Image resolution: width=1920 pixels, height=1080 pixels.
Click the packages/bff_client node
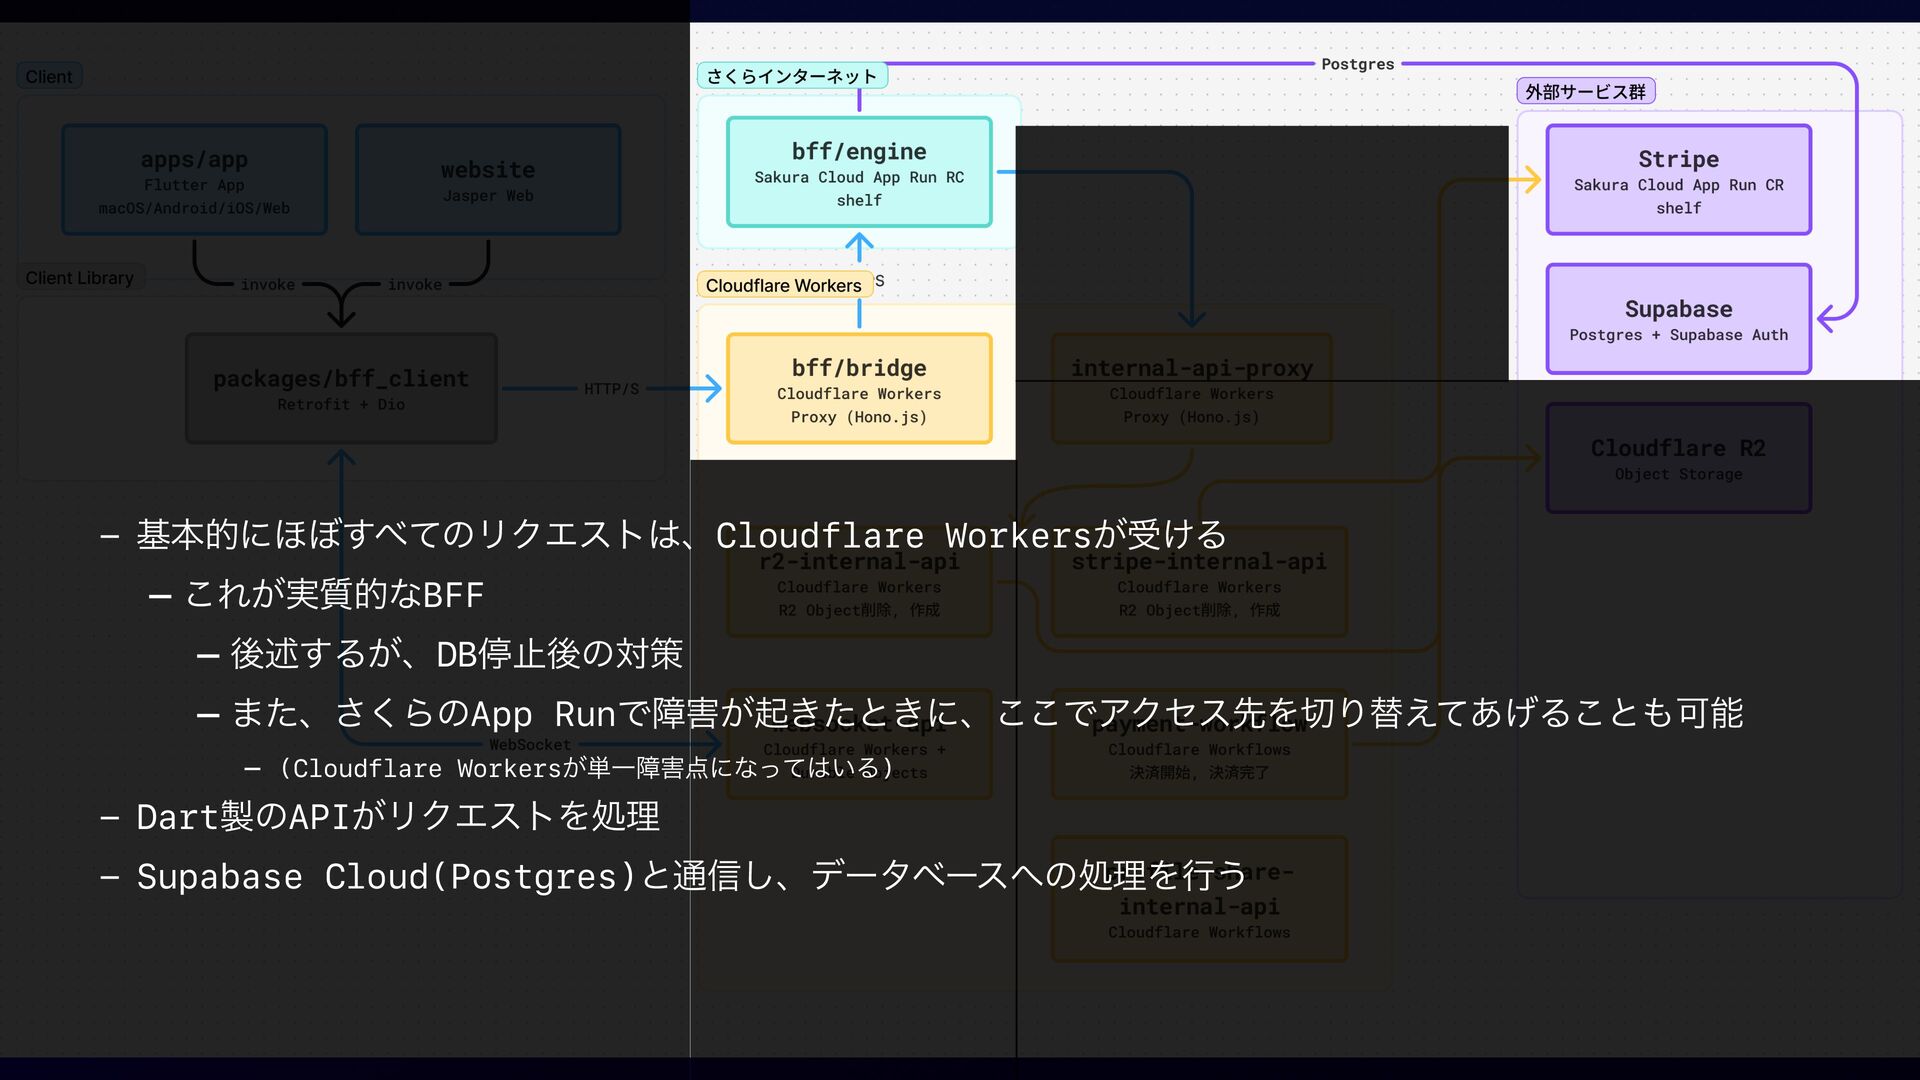click(341, 388)
